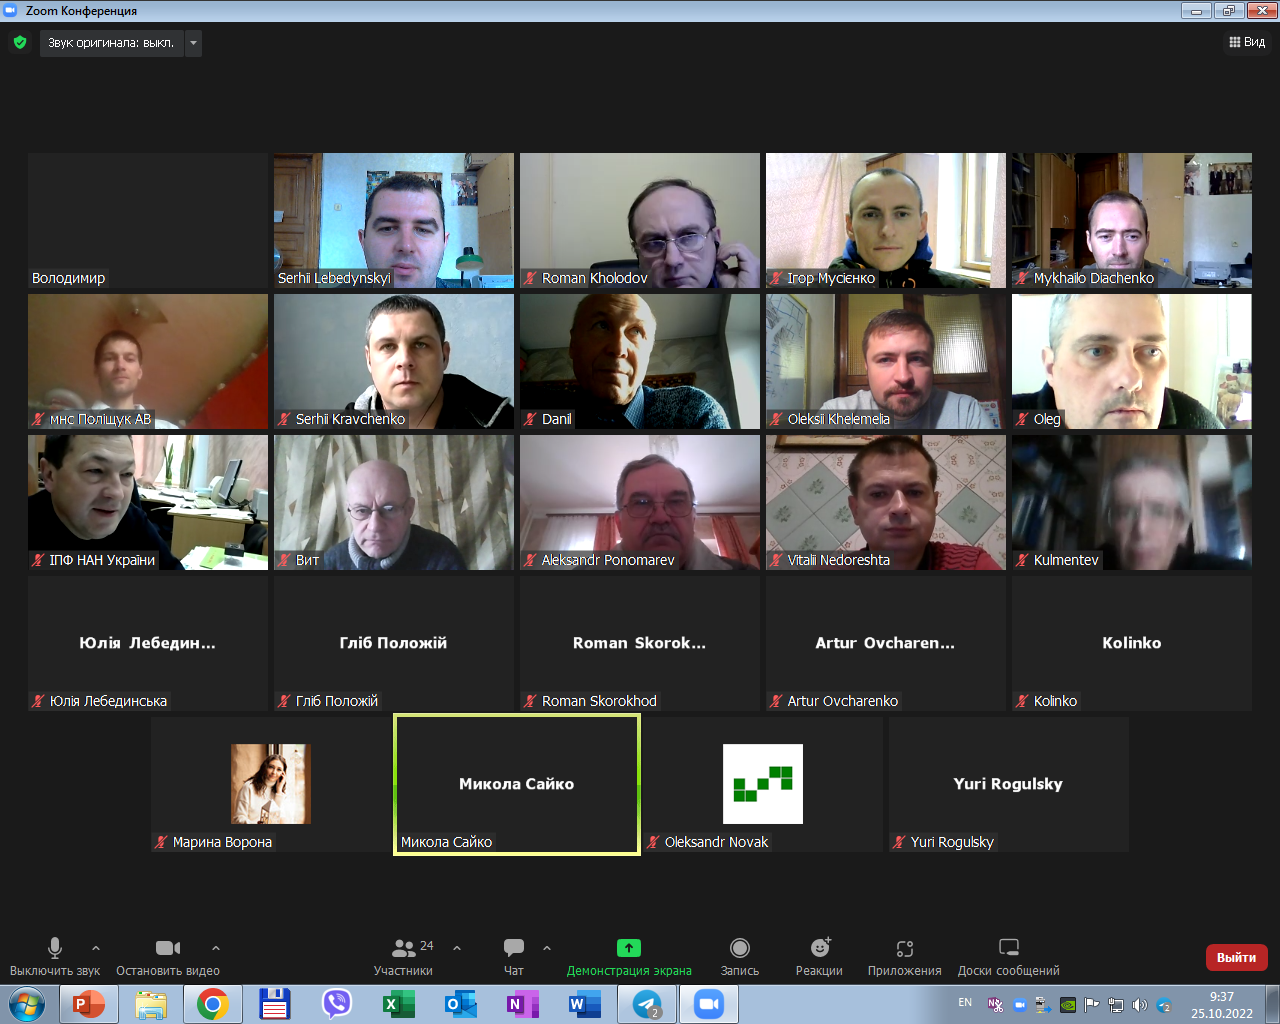
Task: Select Марина Ворона profile picture tile
Action: [271, 783]
